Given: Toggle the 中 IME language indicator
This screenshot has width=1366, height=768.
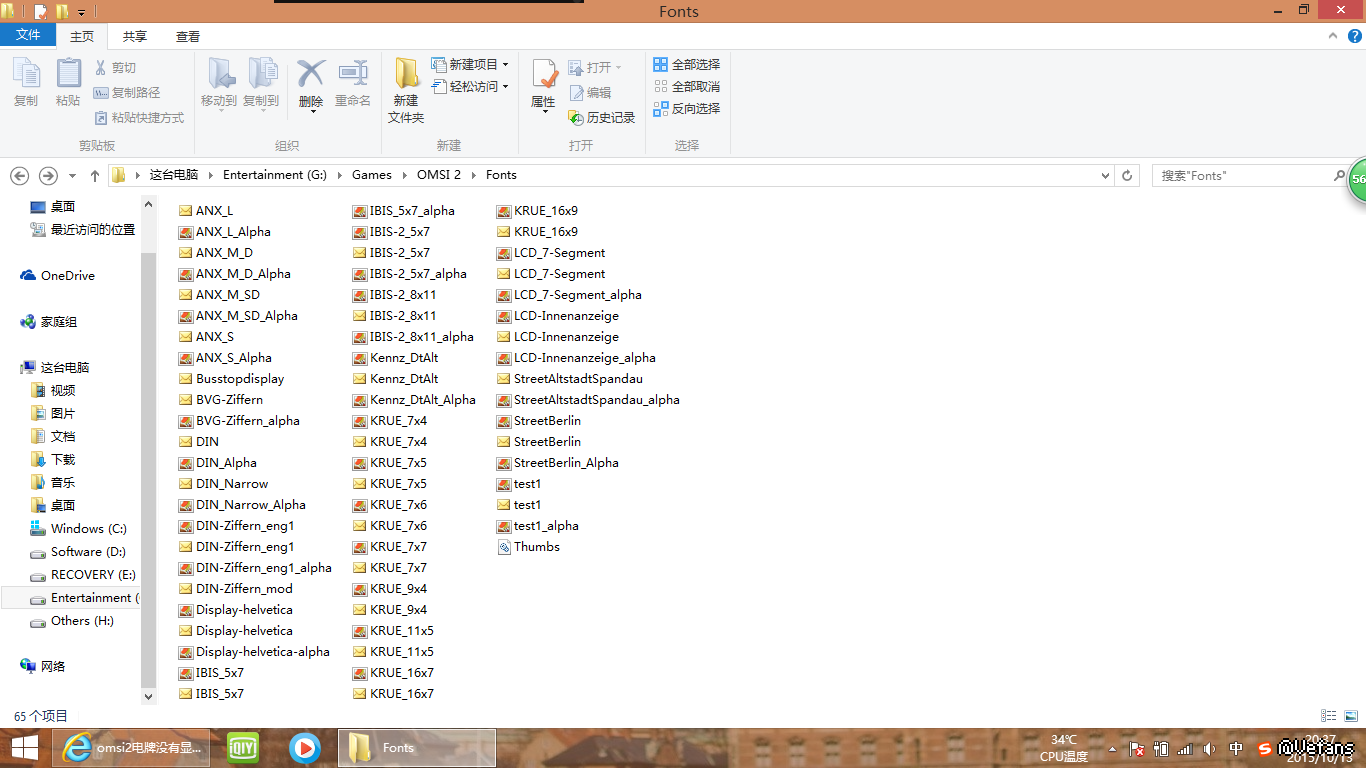Looking at the screenshot, I should click(x=1236, y=748).
